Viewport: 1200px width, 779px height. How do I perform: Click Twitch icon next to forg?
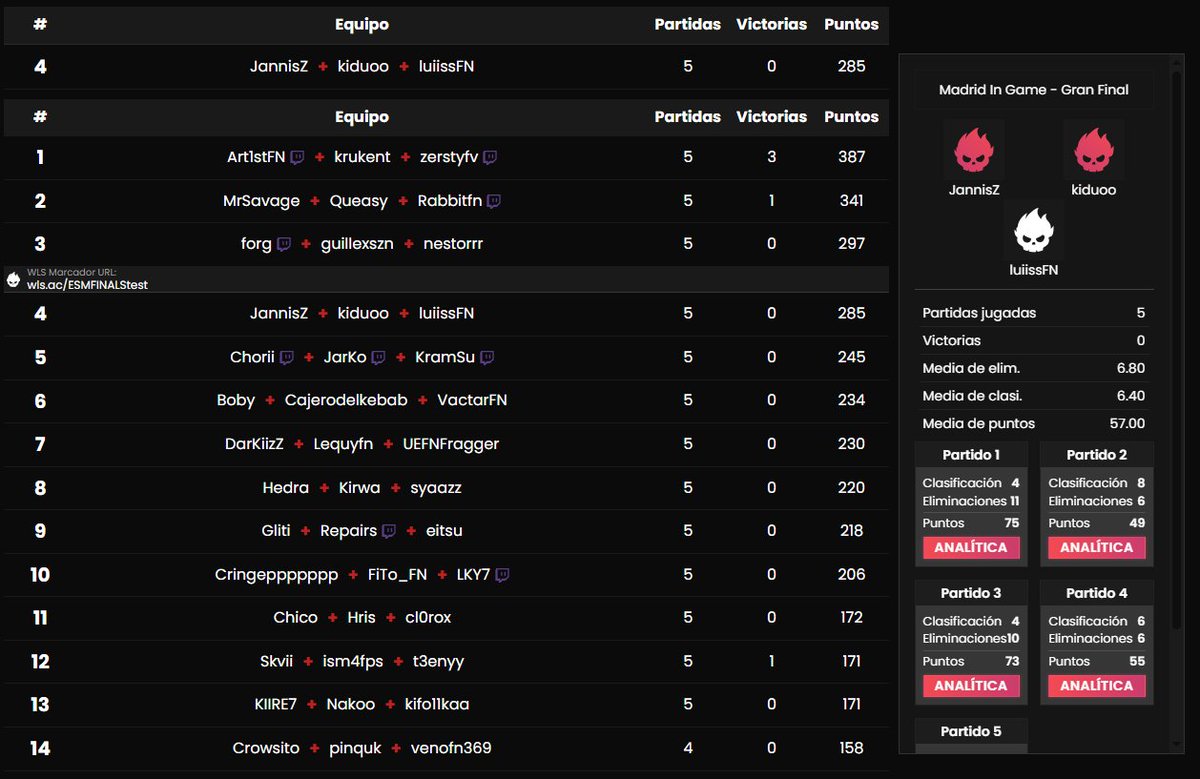click(x=284, y=244)
